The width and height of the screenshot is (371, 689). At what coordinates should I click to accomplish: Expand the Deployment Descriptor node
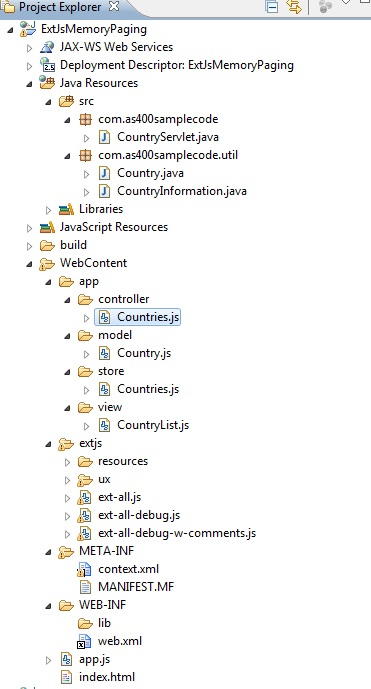pyautogui.click(x=29, y=66)
